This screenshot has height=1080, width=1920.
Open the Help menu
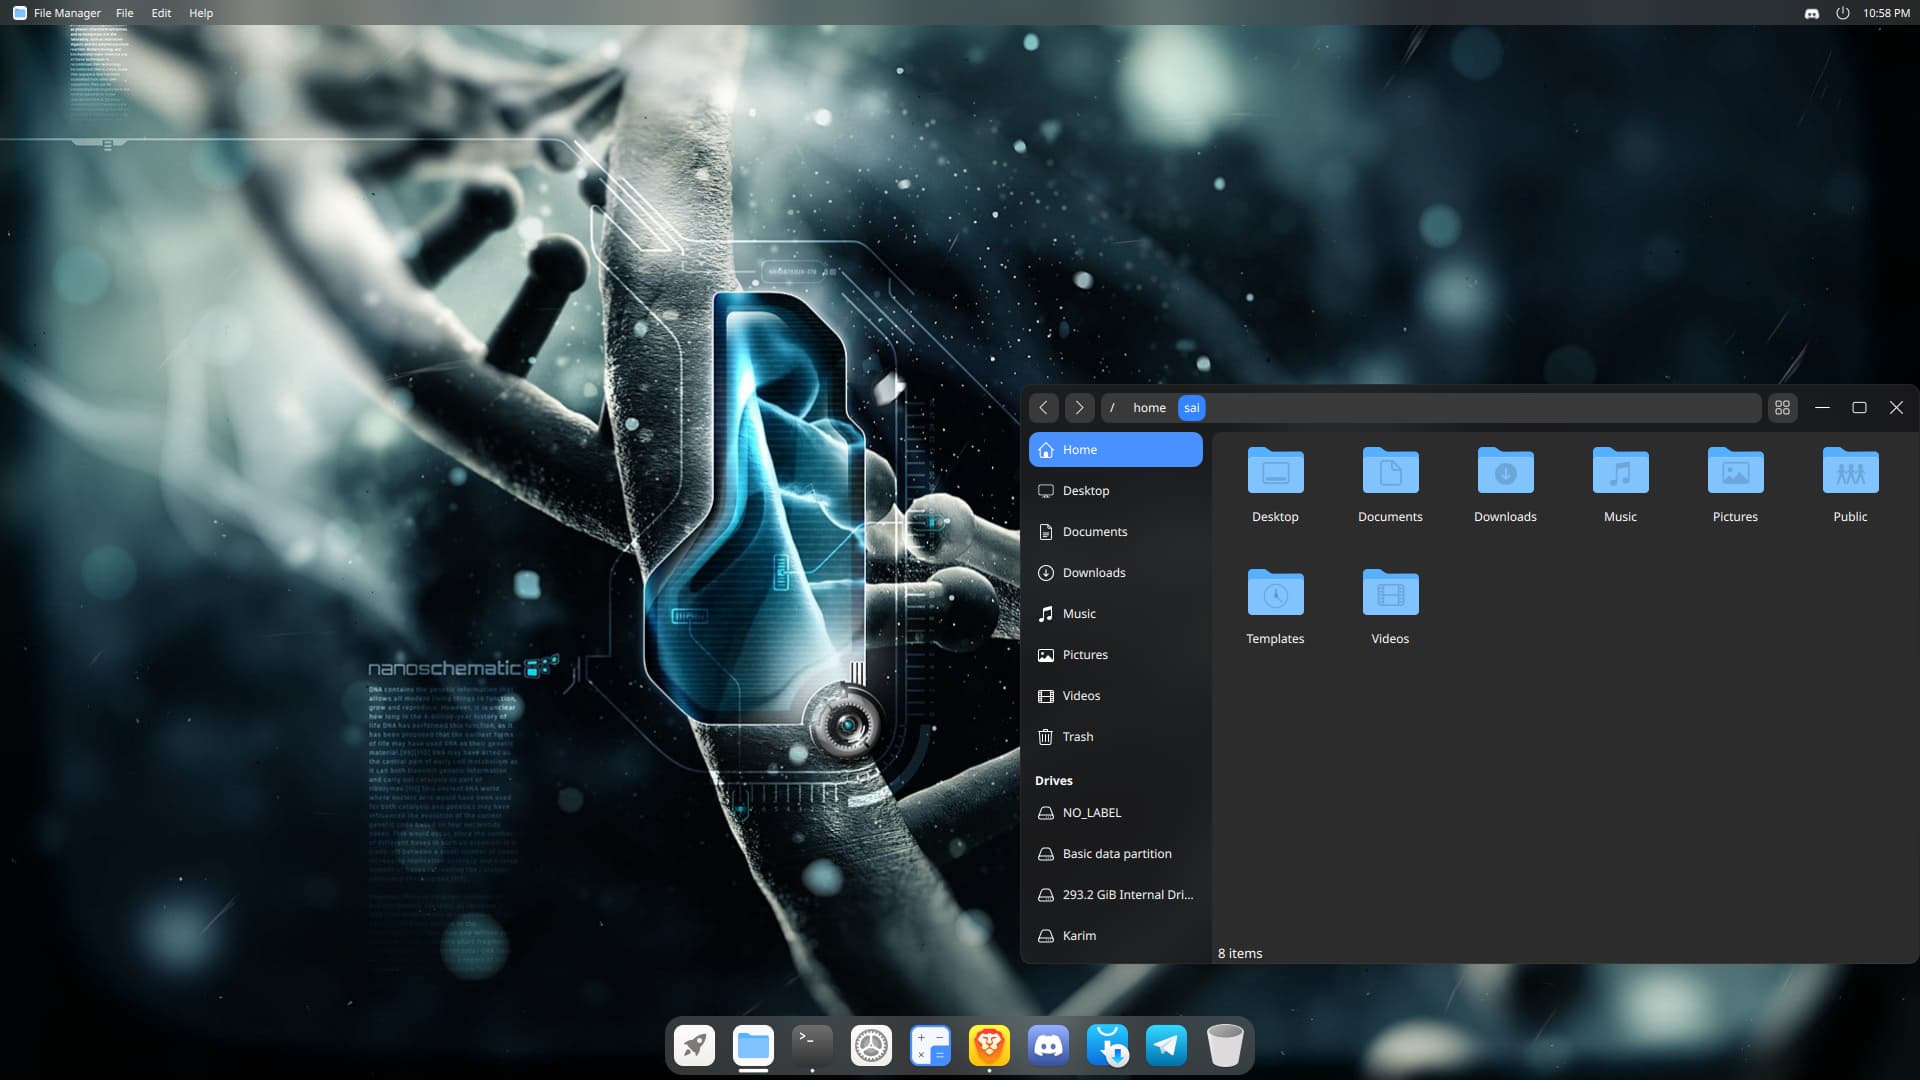201,13
